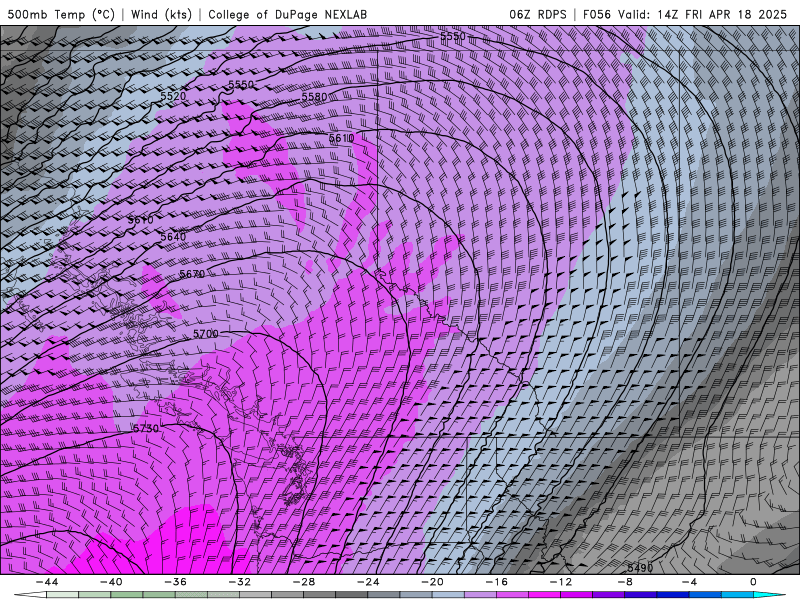Click the 5580 contour label
800x600 pixels.
(314, 96)
